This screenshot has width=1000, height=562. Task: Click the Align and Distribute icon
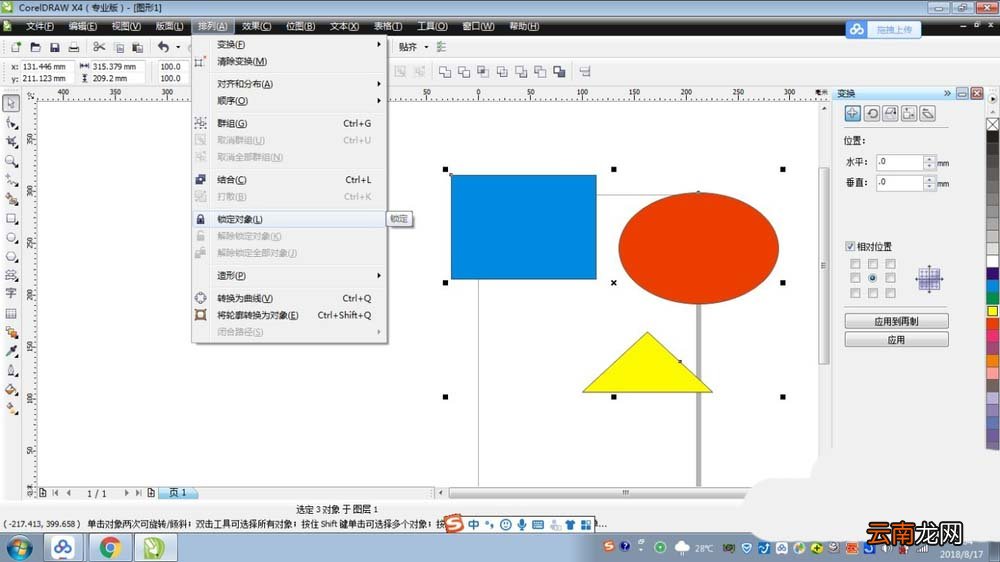click(585, 72)
